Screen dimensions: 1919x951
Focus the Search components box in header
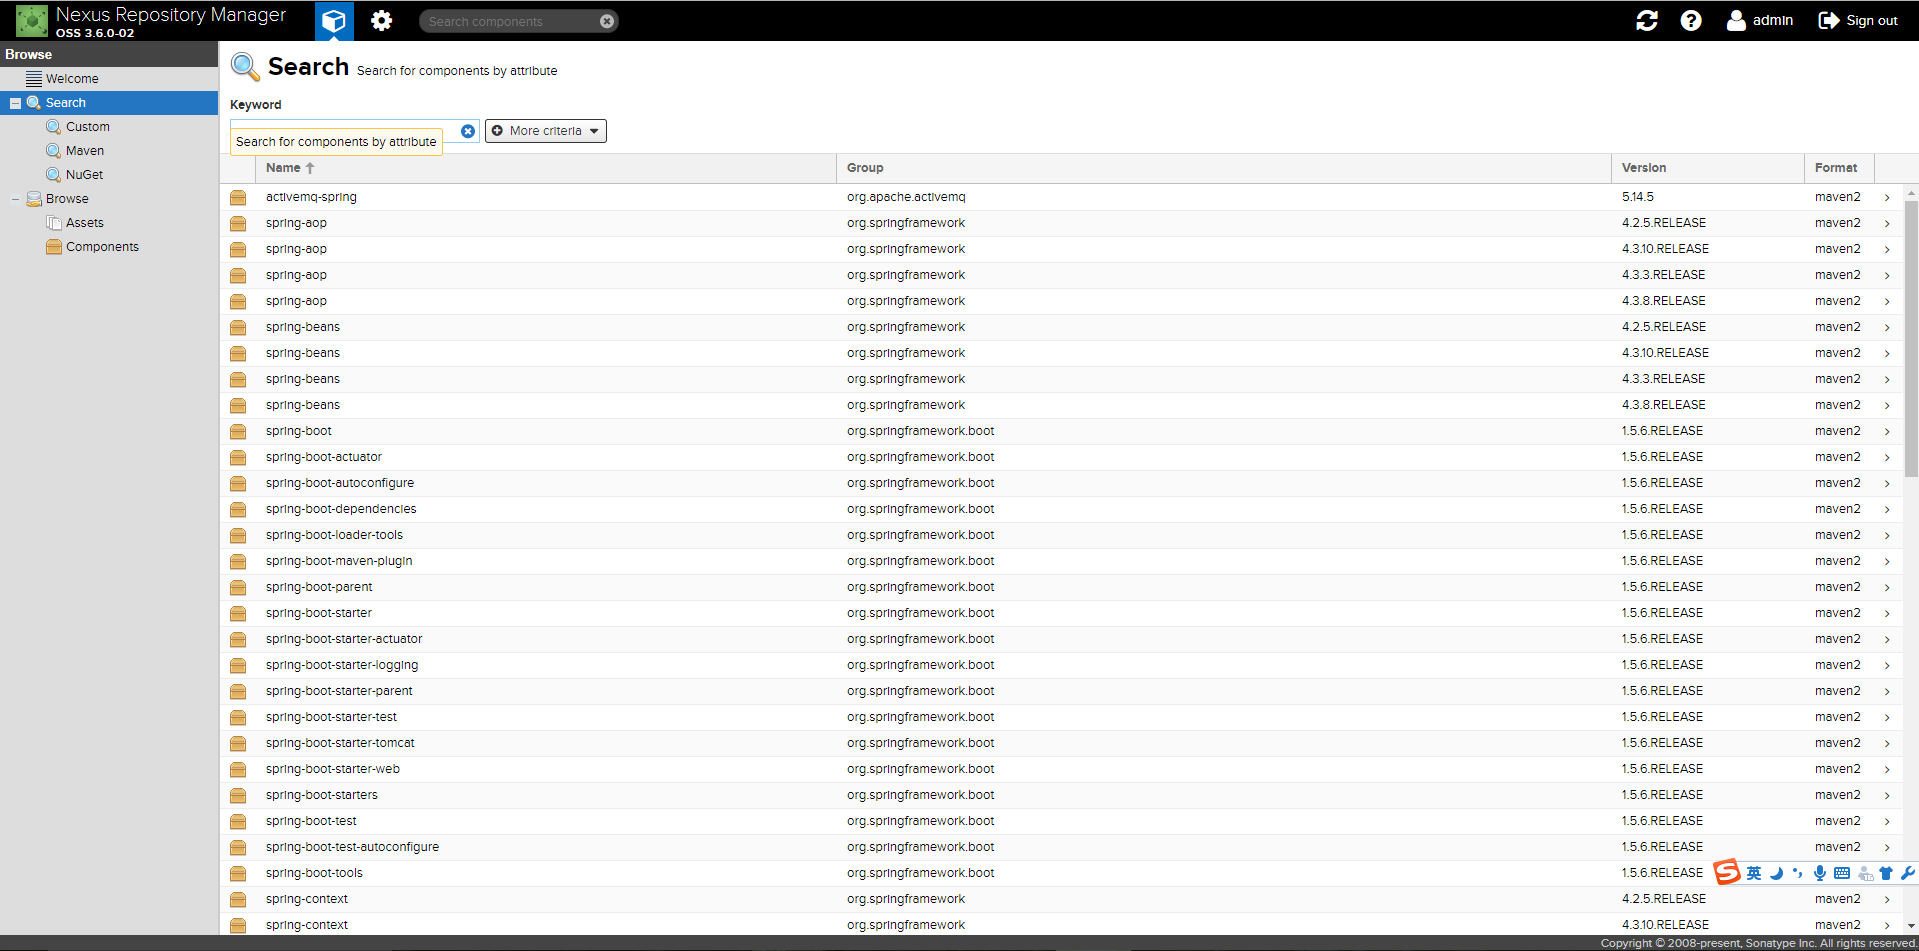click(510, 21)
